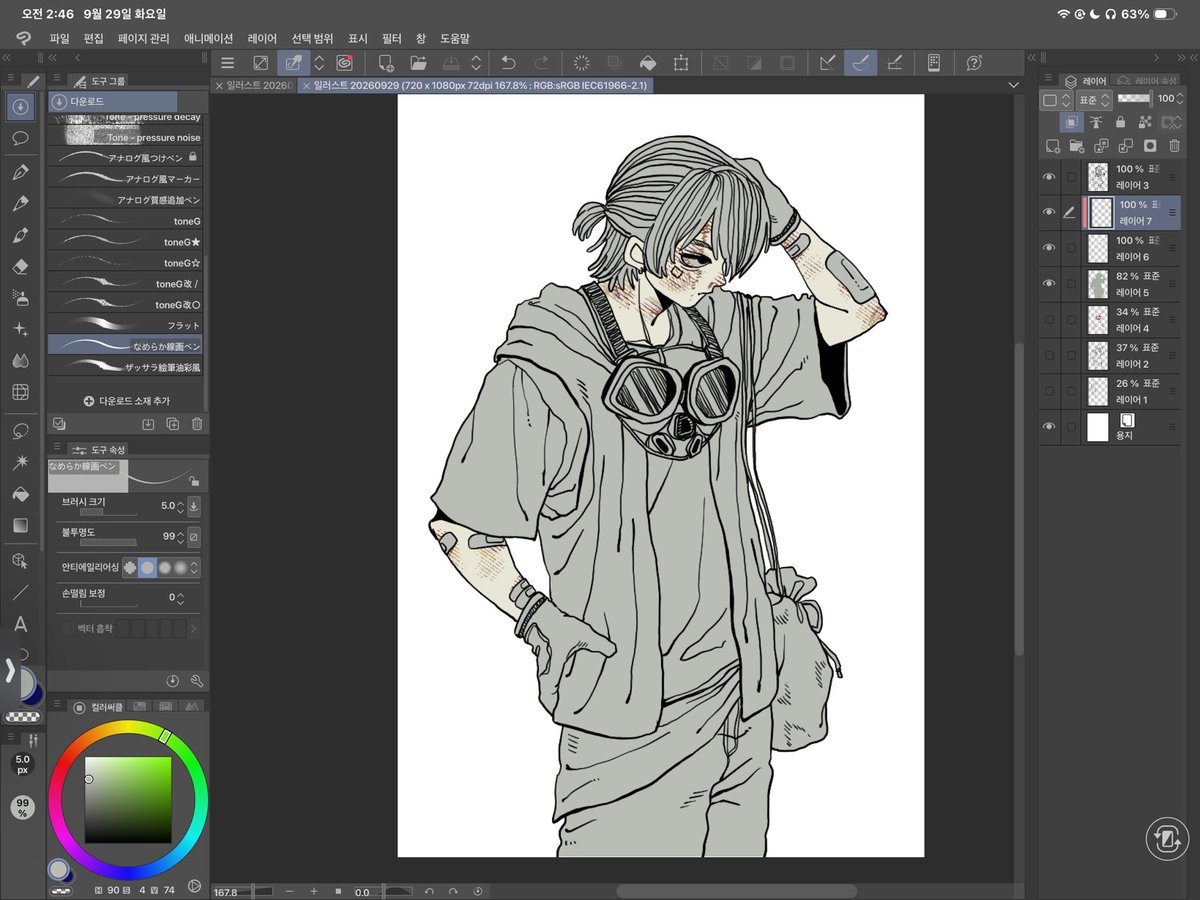The width and height of the screenshot is (1200, 900).
Task: Enable the 벡터 흡착 checkbox
Action: point(68,629)
